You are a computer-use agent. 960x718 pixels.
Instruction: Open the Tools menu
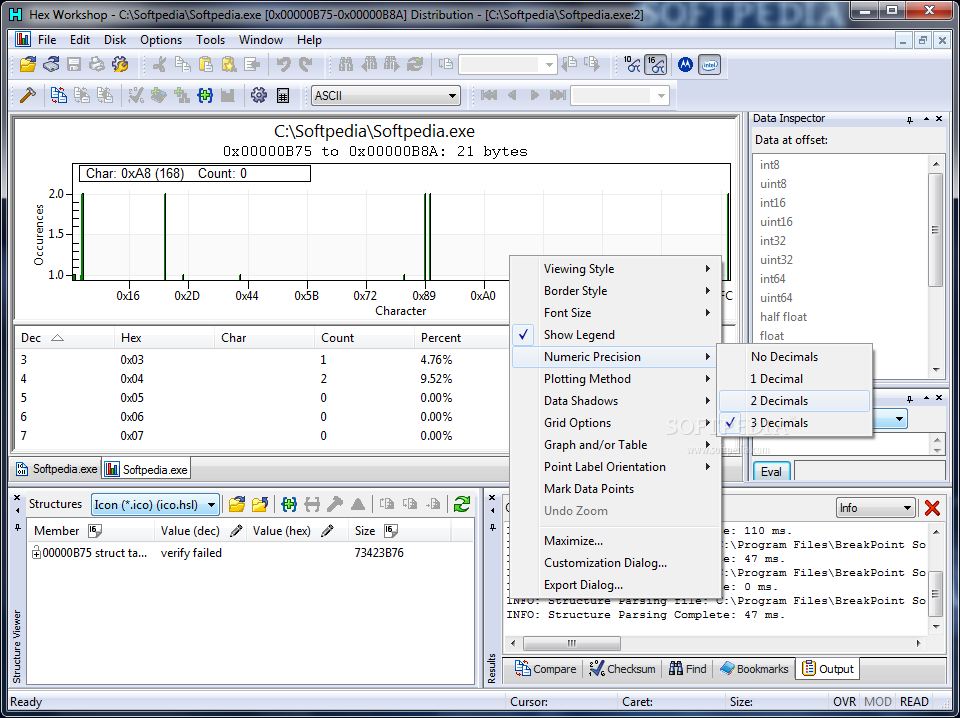210,40
